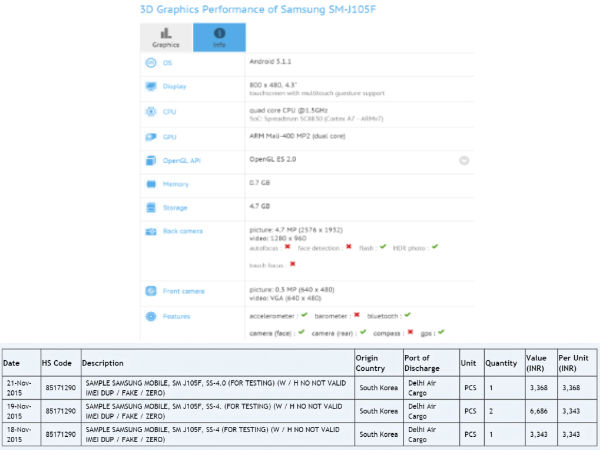600x450 pixels.
Task: Click the CPU chip icon
Action: [151, 112]
